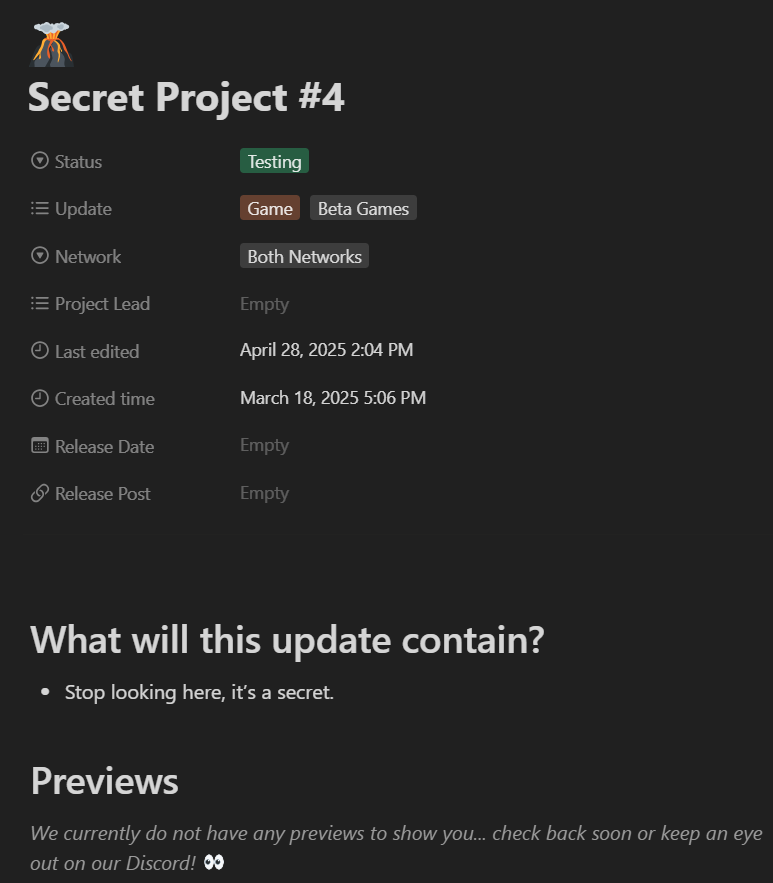Viewport: 773px width, 883px height.
Task: Click the Network property select icon
Action: coord(39,256)
